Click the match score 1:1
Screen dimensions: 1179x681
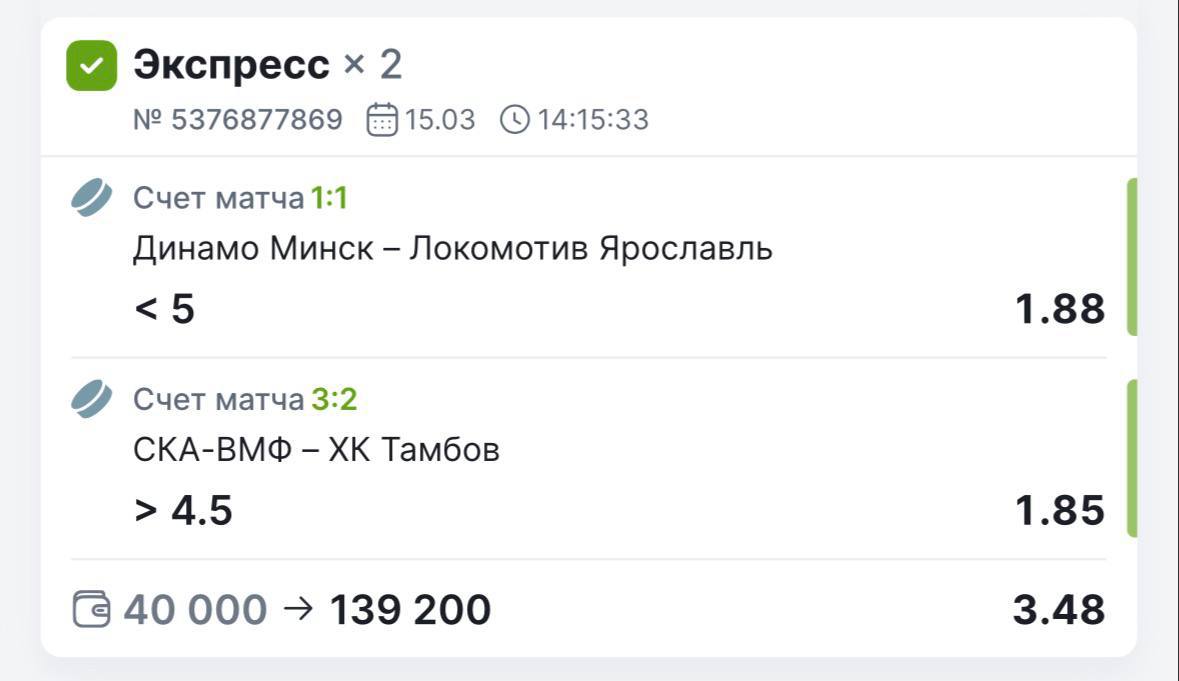(x=329, y=199)
